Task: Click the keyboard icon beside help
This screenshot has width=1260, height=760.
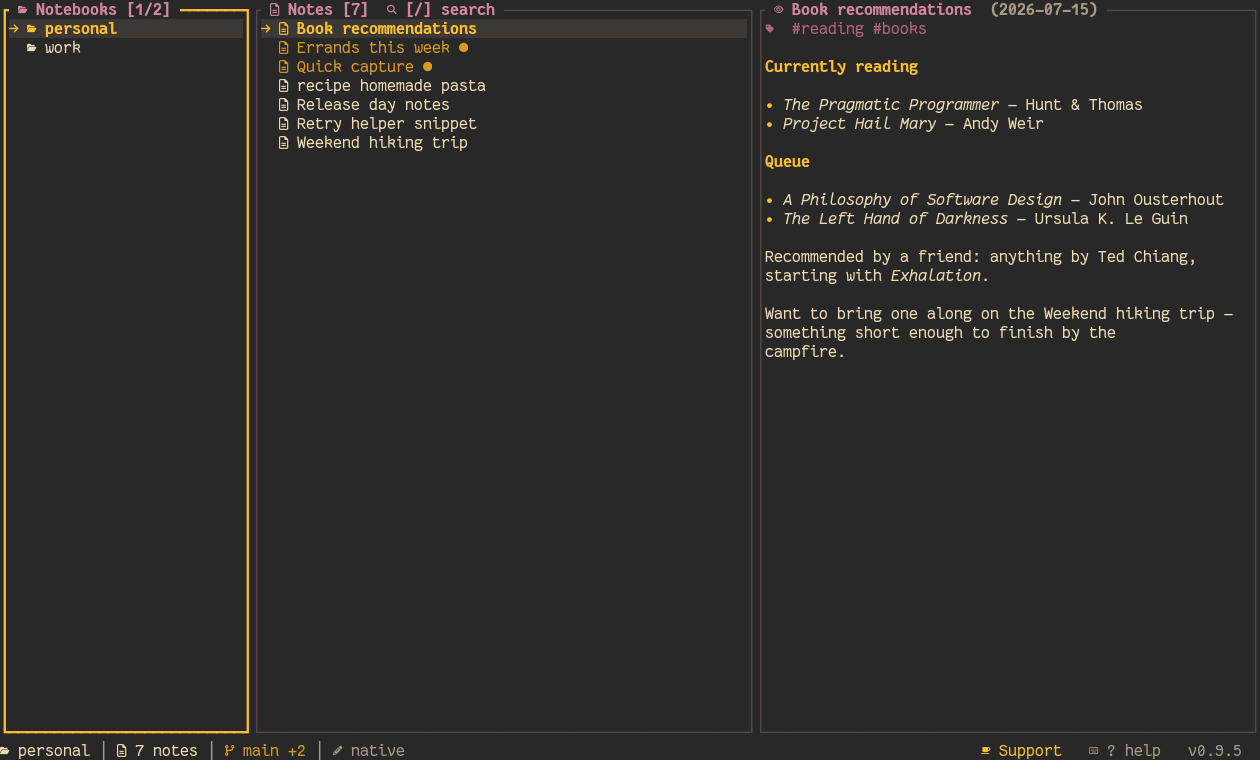Action: click(x=1094, y=751)
